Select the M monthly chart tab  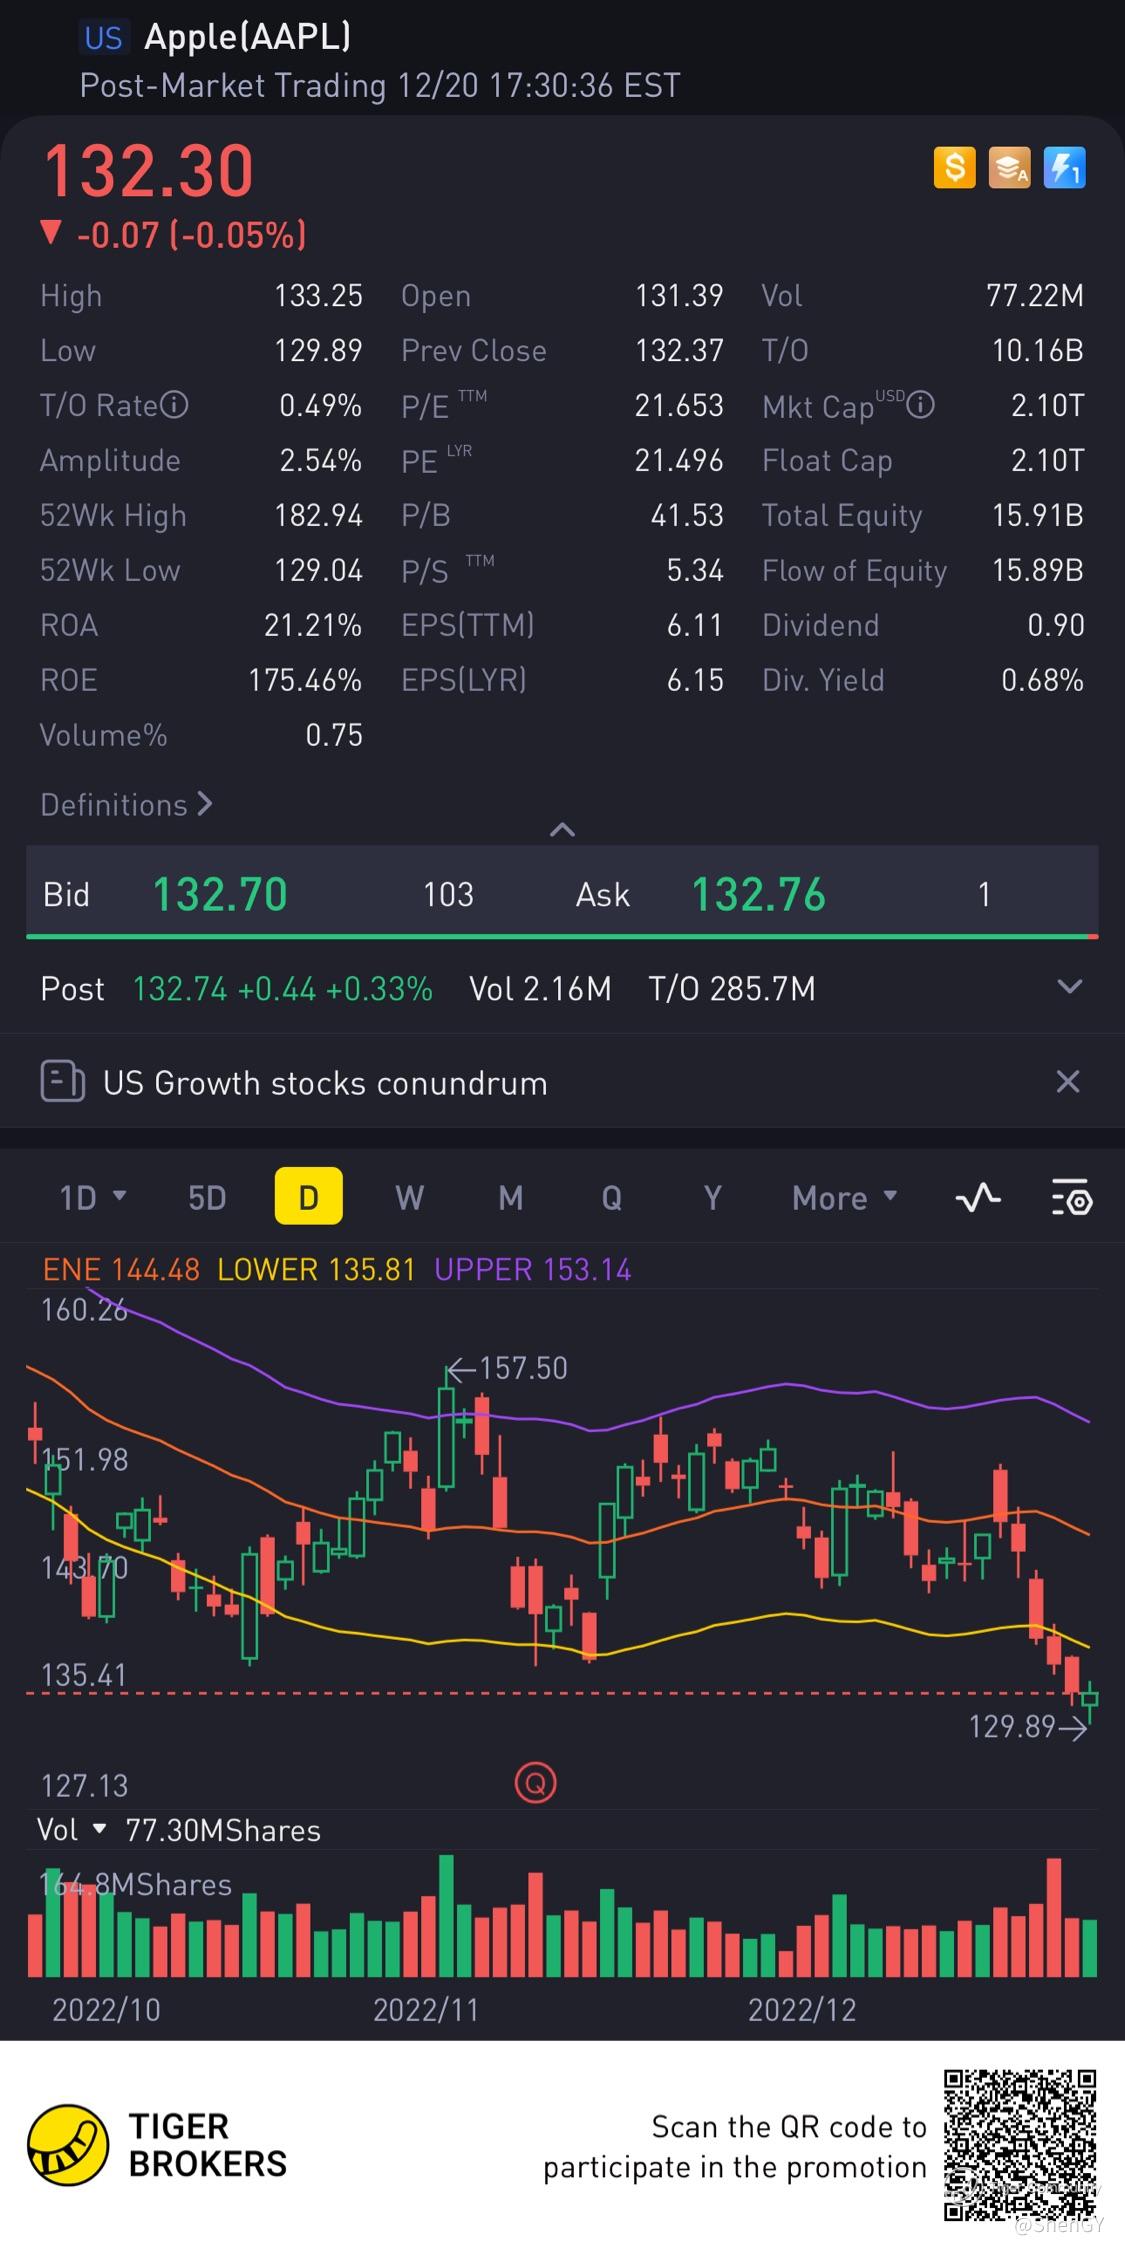(511, 1197)
